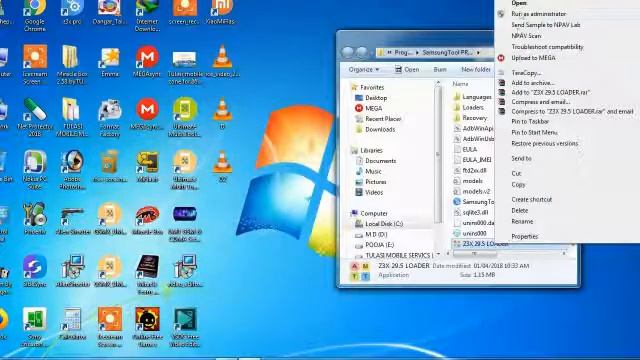640x360 pixels.
Task: Select Net Protector 2018 desktop icon
Action: click(35, 118)
